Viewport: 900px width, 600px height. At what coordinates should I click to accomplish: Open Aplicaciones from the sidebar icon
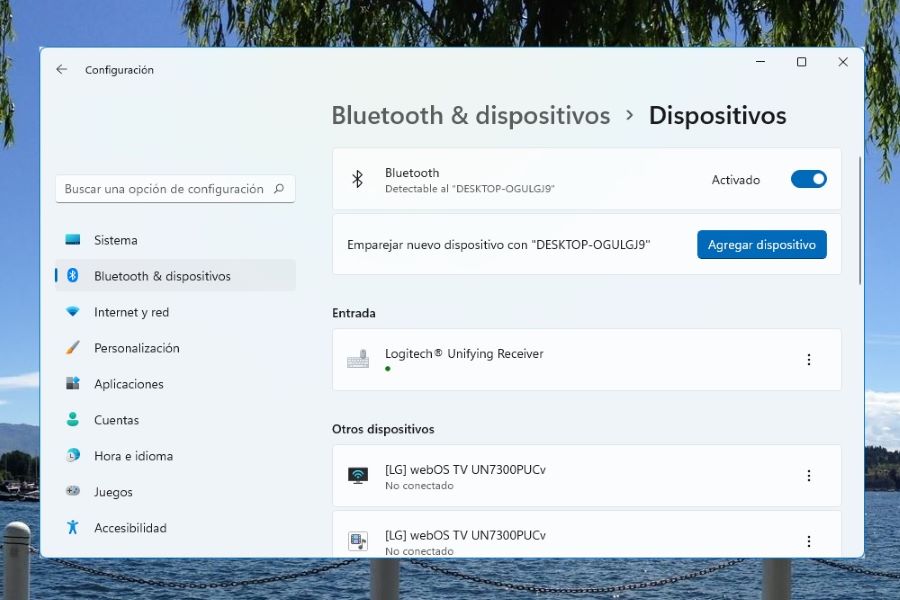tap(73, 384)
